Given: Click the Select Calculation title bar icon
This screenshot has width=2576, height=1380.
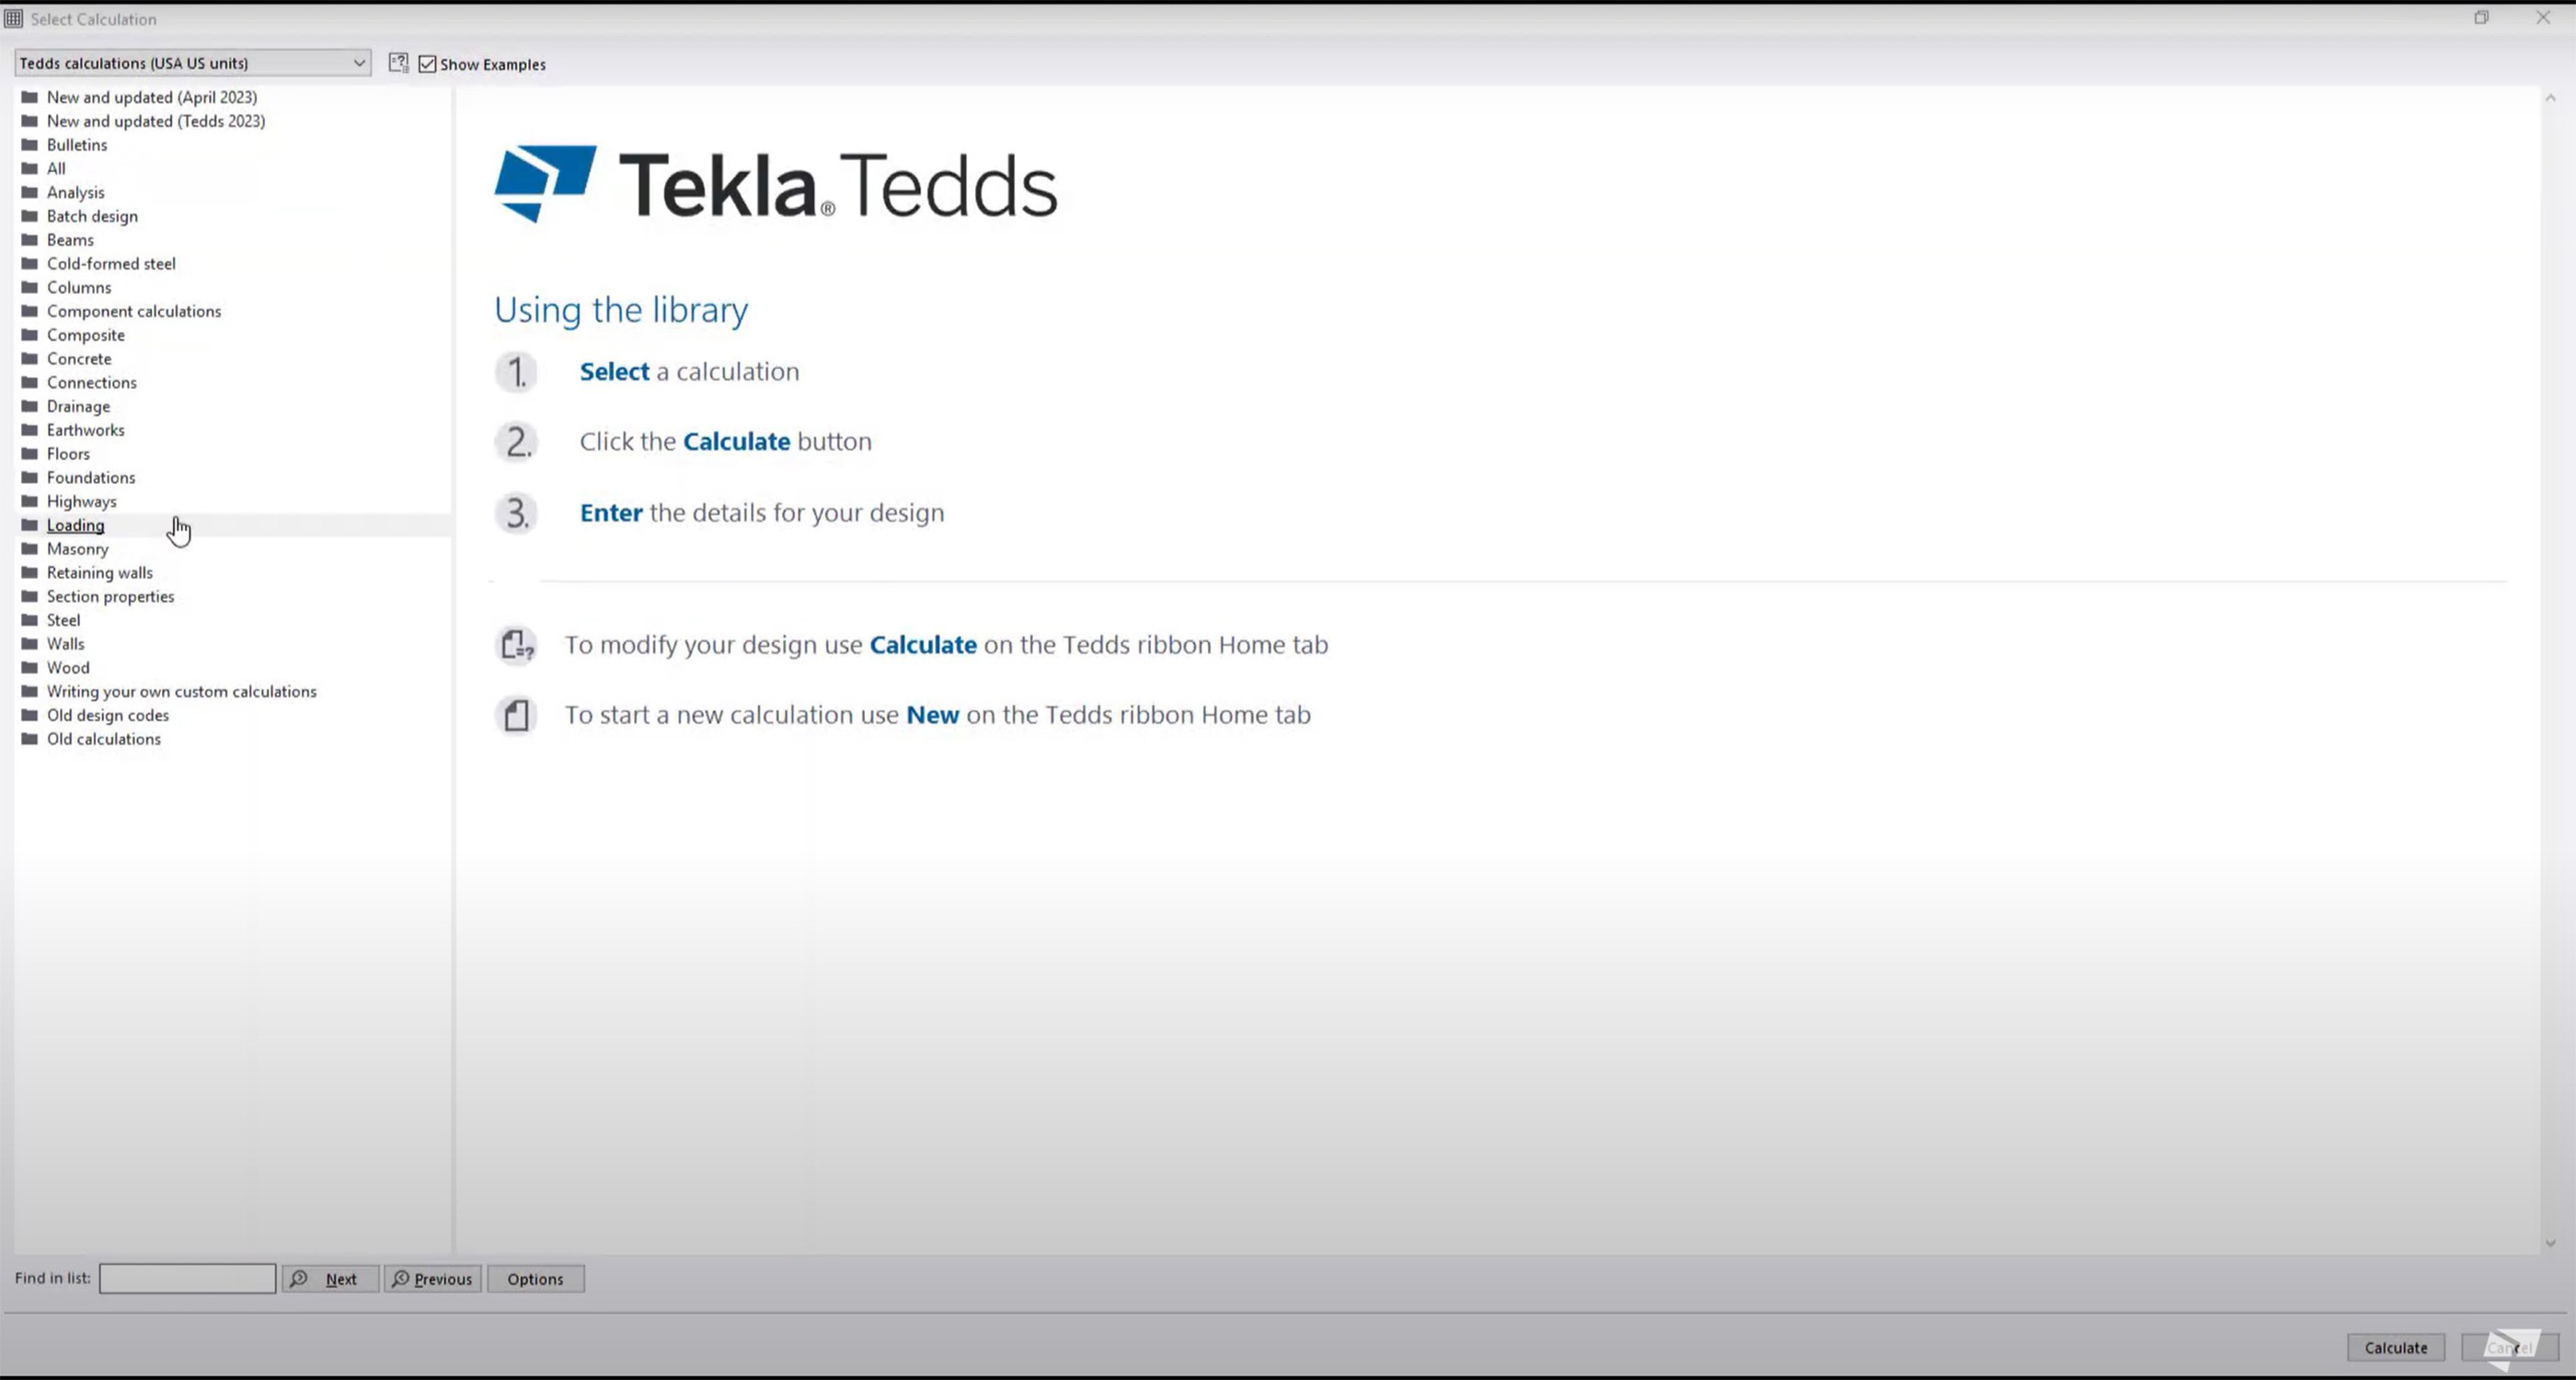Looking at the screenshot, I should (13, 18).
